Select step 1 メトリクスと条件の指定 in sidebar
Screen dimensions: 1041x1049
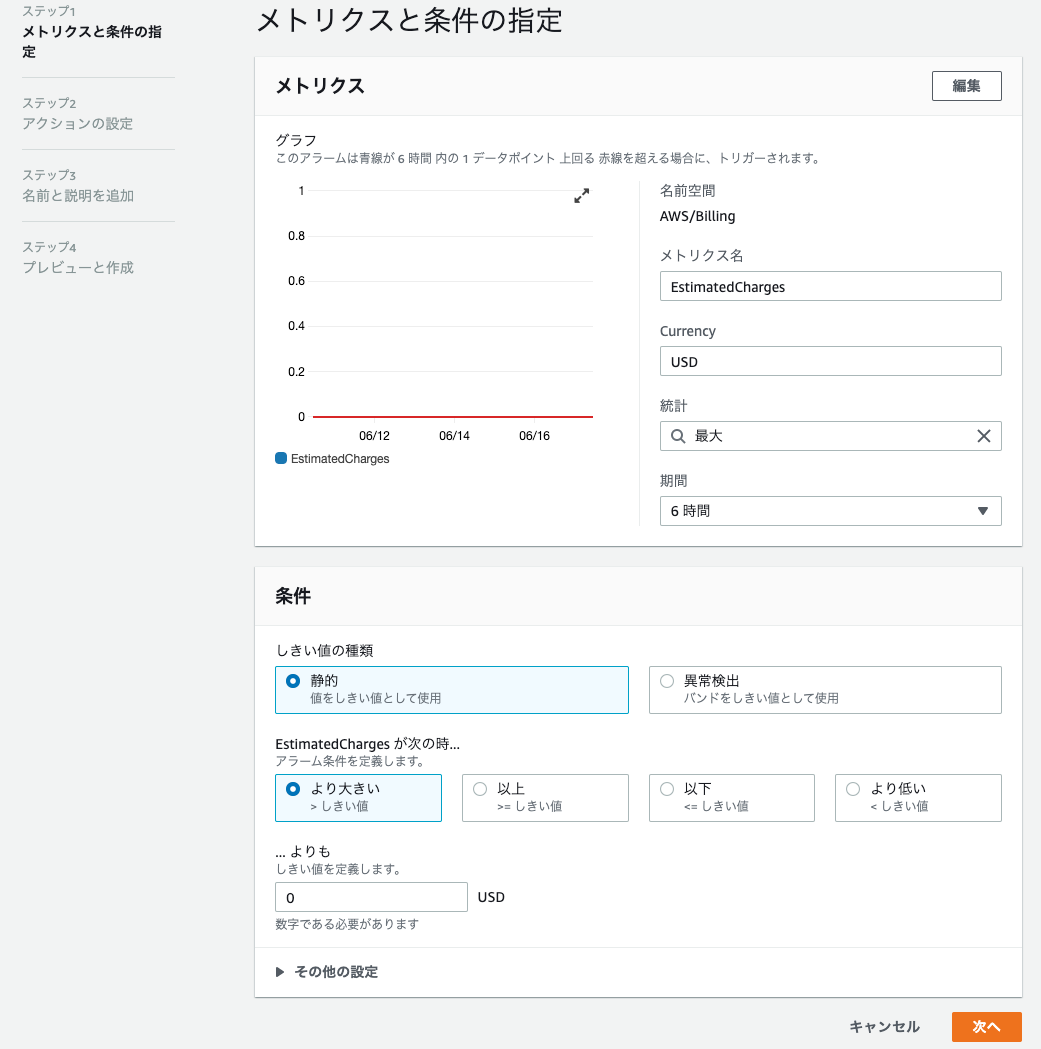pos(92,41)
